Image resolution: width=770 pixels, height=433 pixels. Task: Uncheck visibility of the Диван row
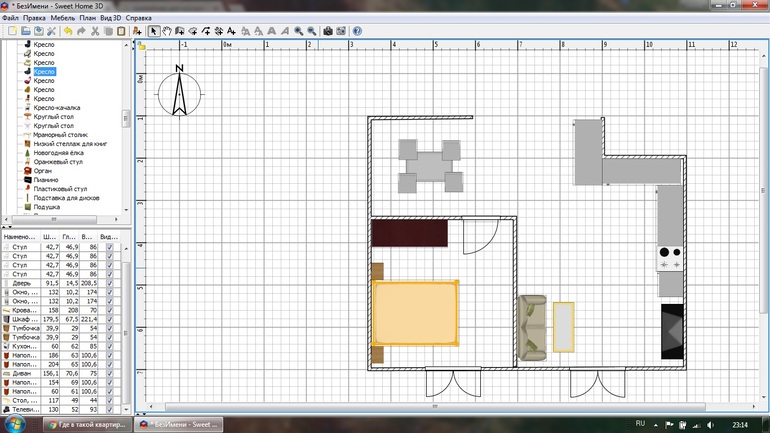click(109, 373)
